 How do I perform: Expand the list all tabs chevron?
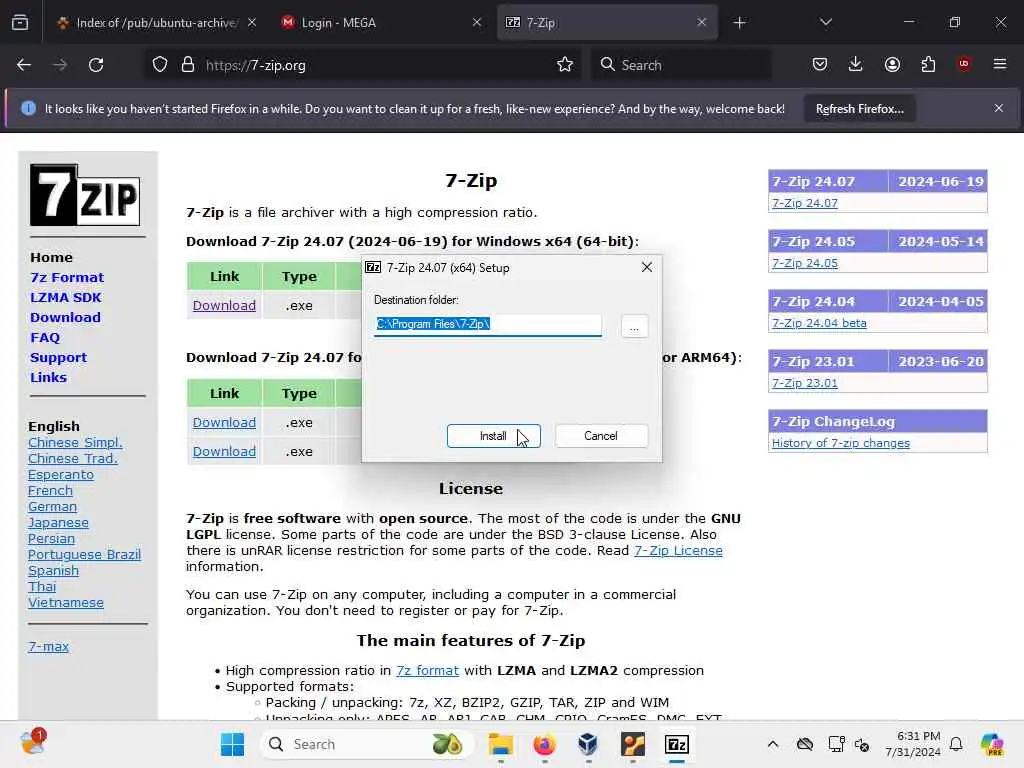pyautogui.click(x=825, y=22)
